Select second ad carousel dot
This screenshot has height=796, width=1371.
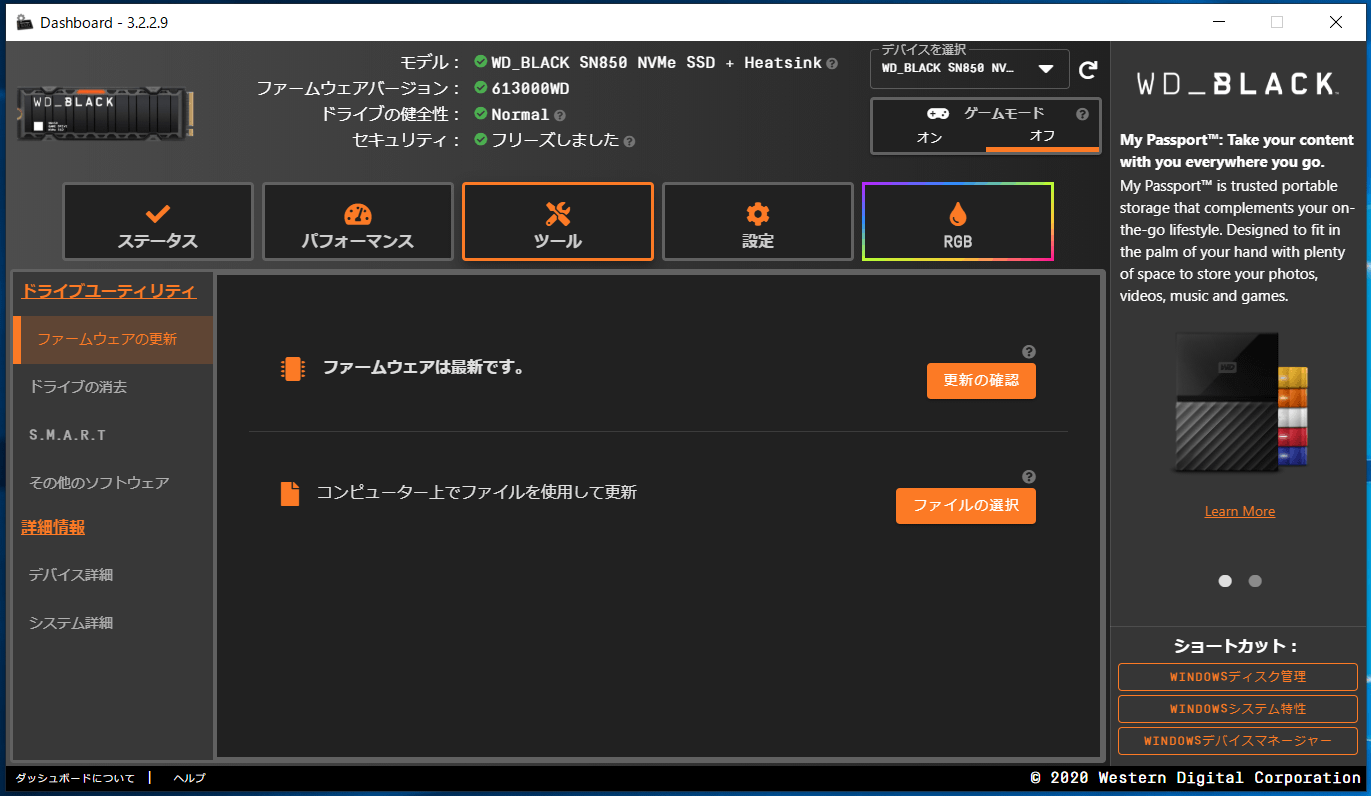click(1255, 581)
